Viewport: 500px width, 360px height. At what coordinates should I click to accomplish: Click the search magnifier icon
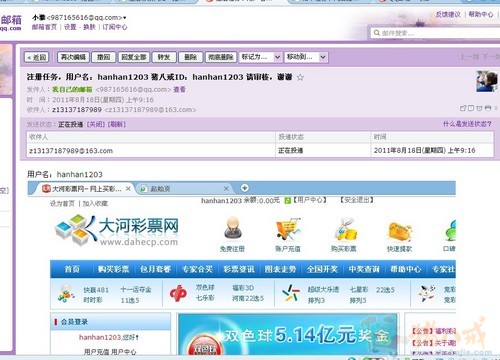[x=377, y=33]
